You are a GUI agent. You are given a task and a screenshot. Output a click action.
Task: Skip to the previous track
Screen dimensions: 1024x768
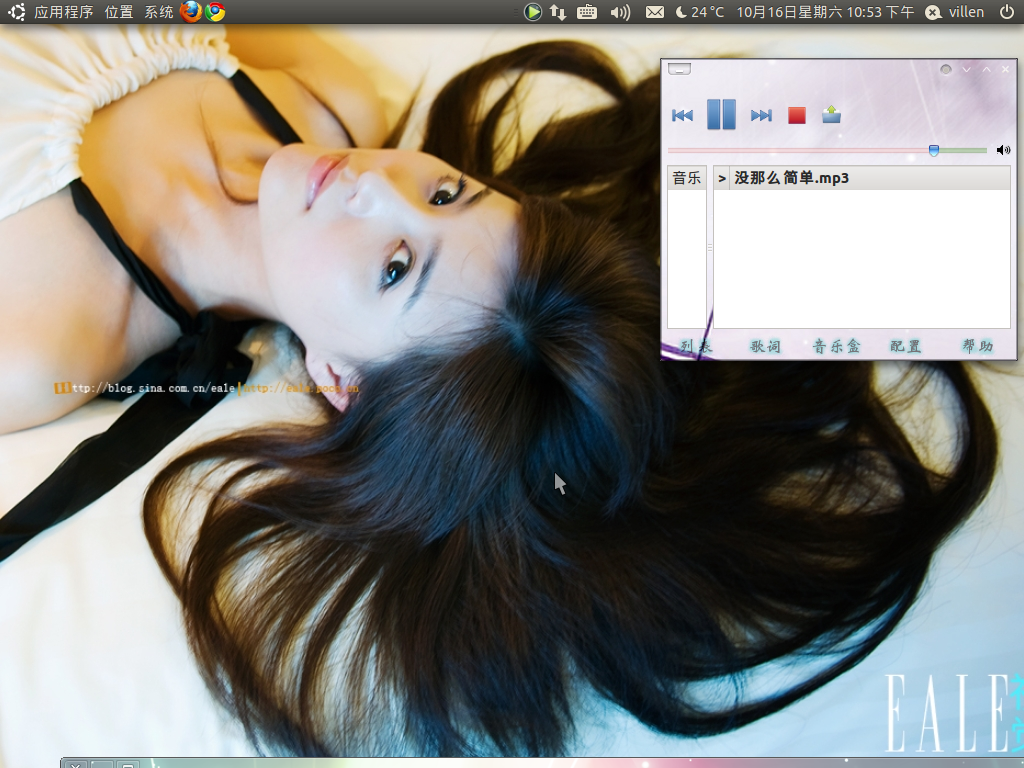[x=682, y=116]
